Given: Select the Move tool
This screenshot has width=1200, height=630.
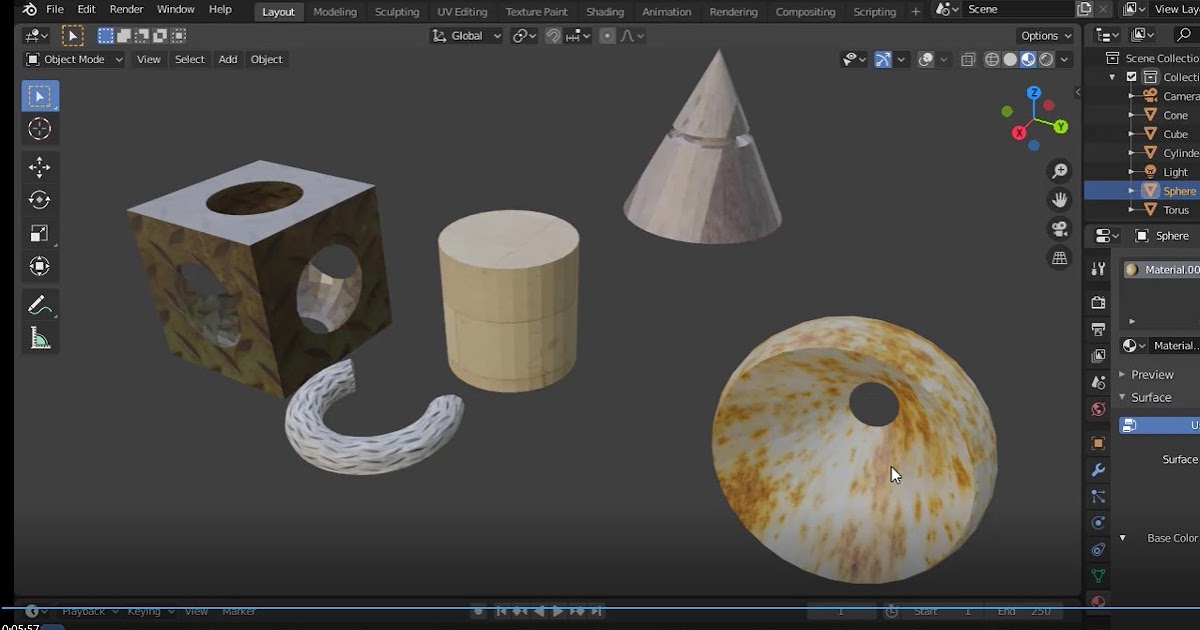Looking at the screenshot, I should tap(39, 166).
